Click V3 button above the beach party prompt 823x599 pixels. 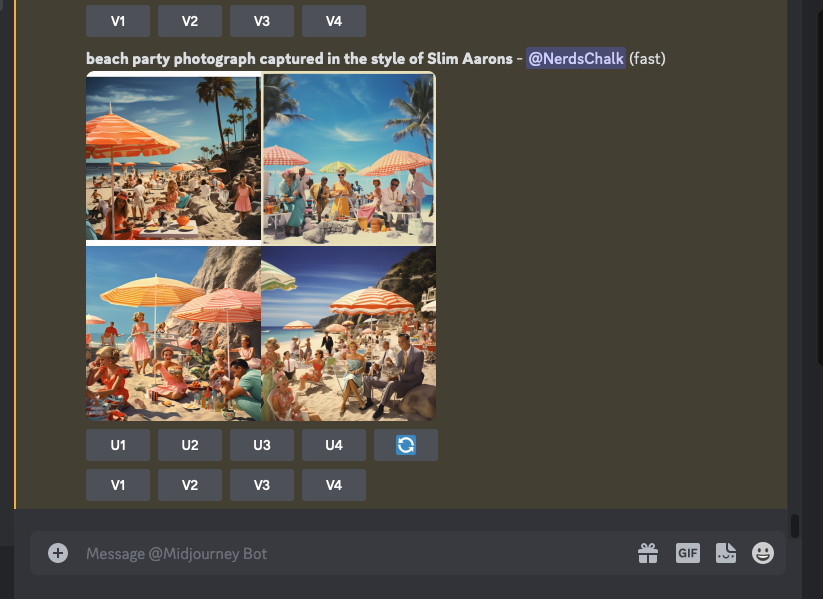pos(262,21)
